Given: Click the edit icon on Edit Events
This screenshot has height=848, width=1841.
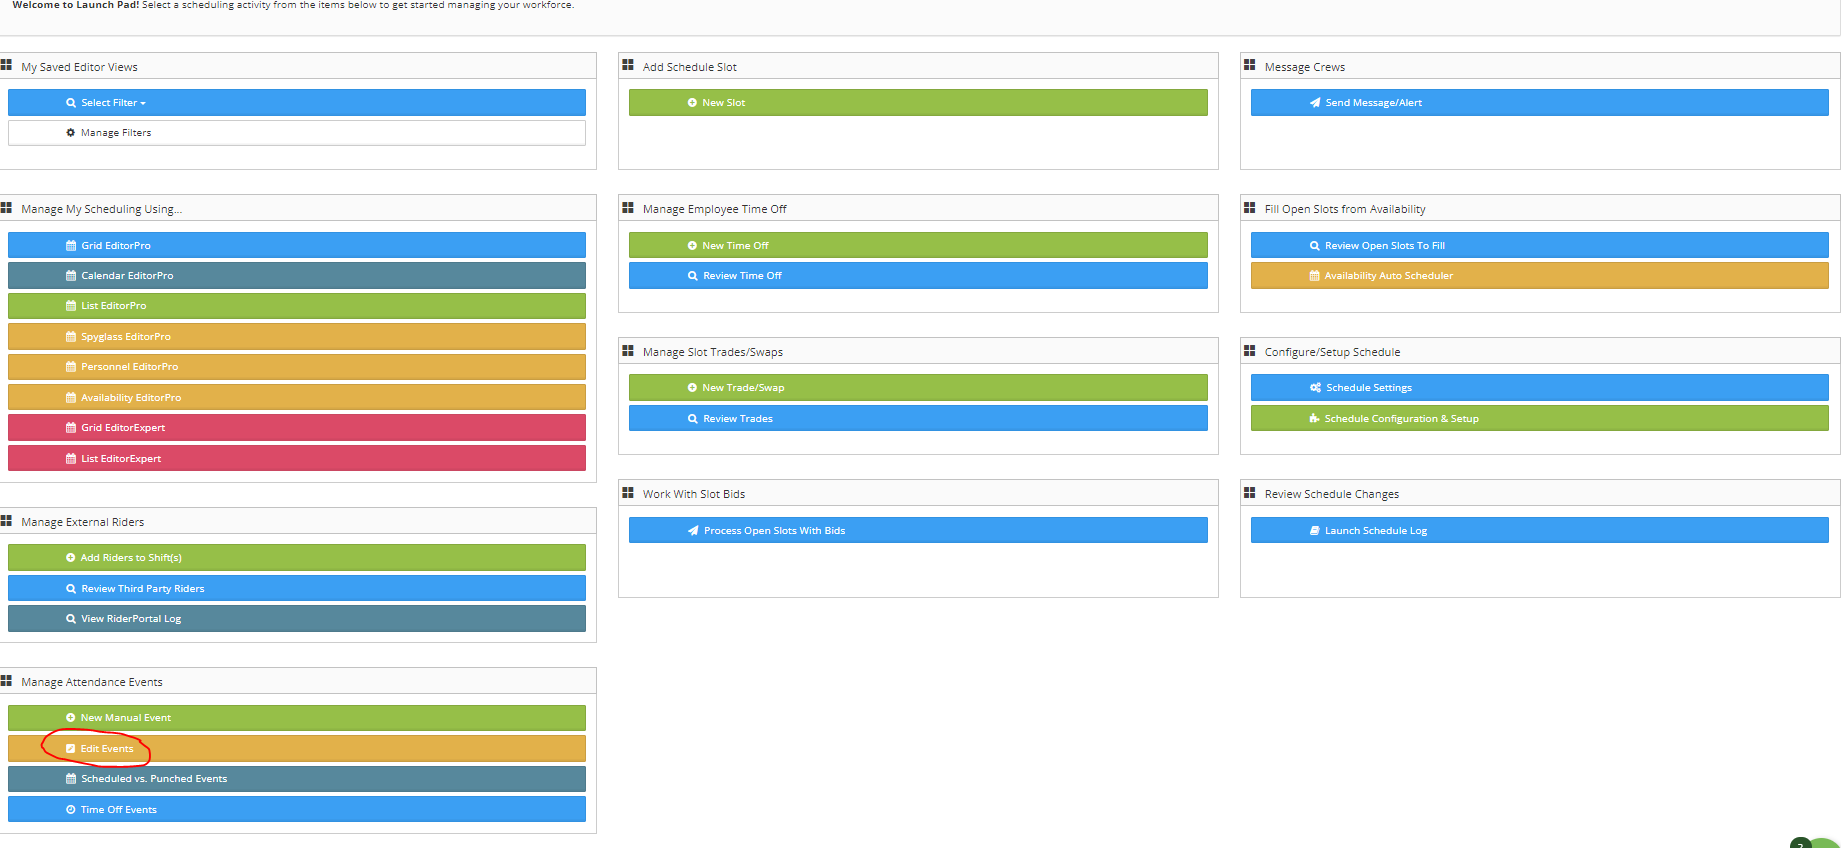Looking at the screenshot, I should tap(71, 749).
